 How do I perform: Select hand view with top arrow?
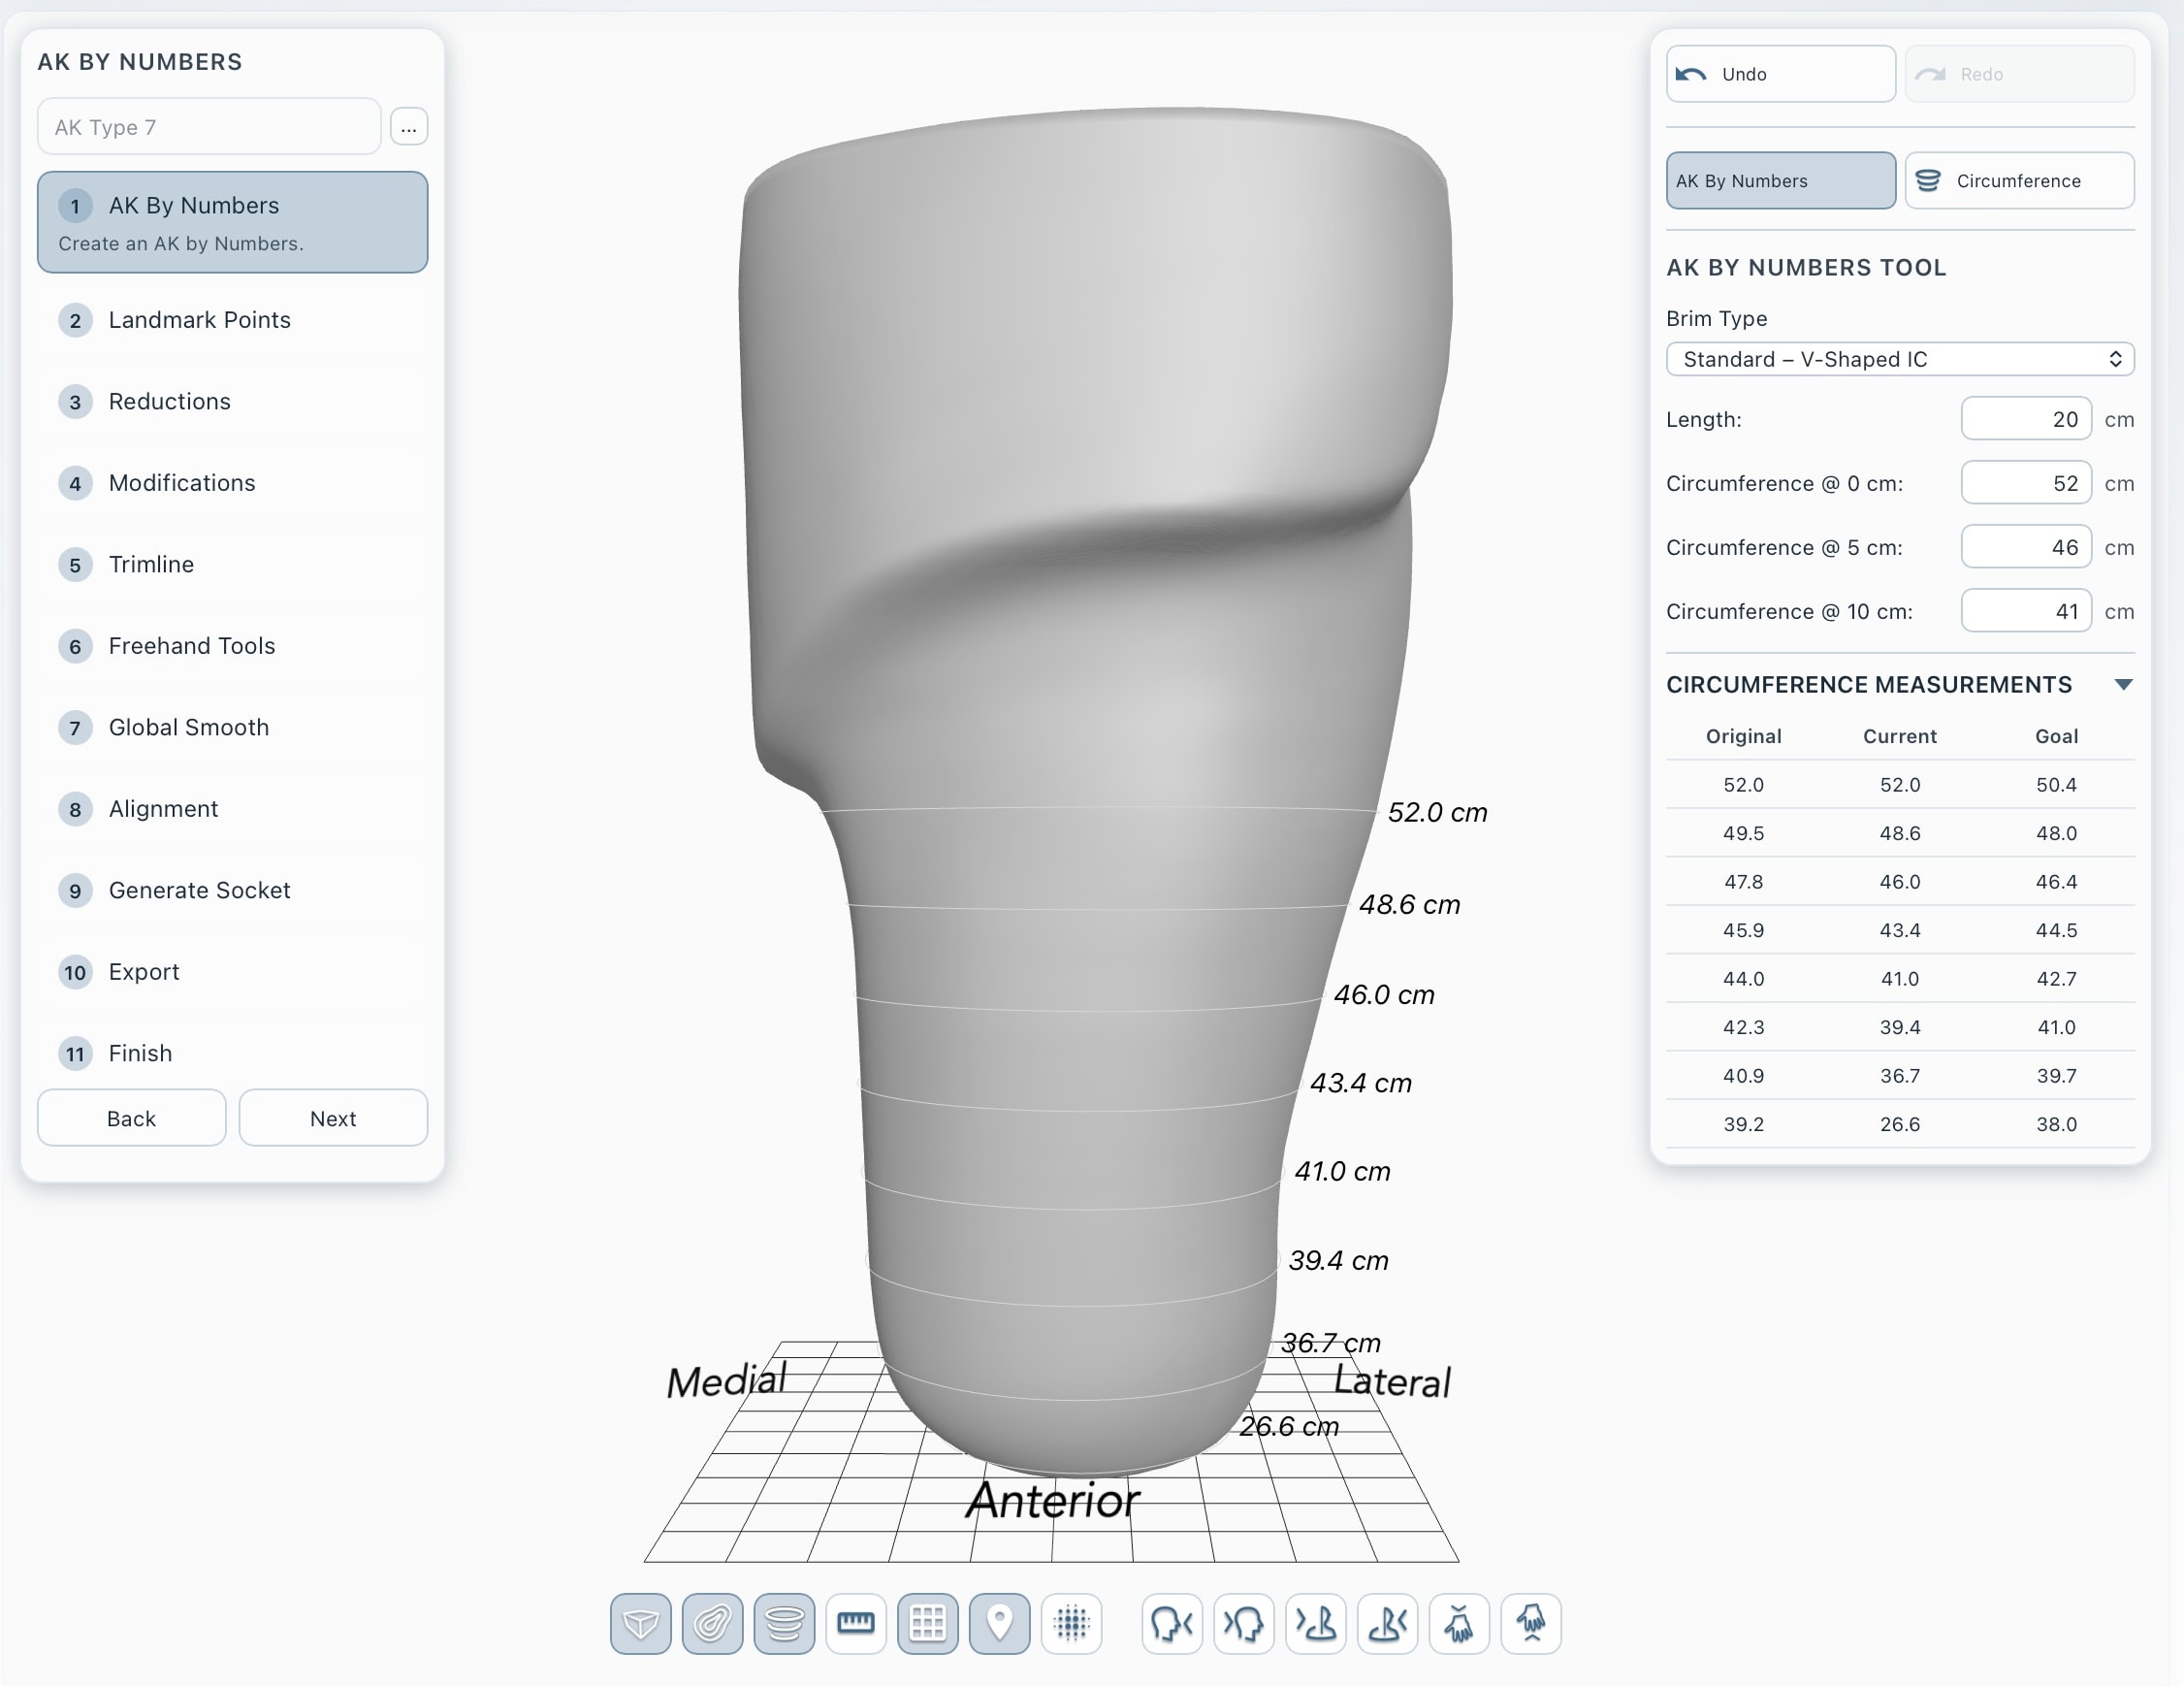[x=1460, y=1623]
